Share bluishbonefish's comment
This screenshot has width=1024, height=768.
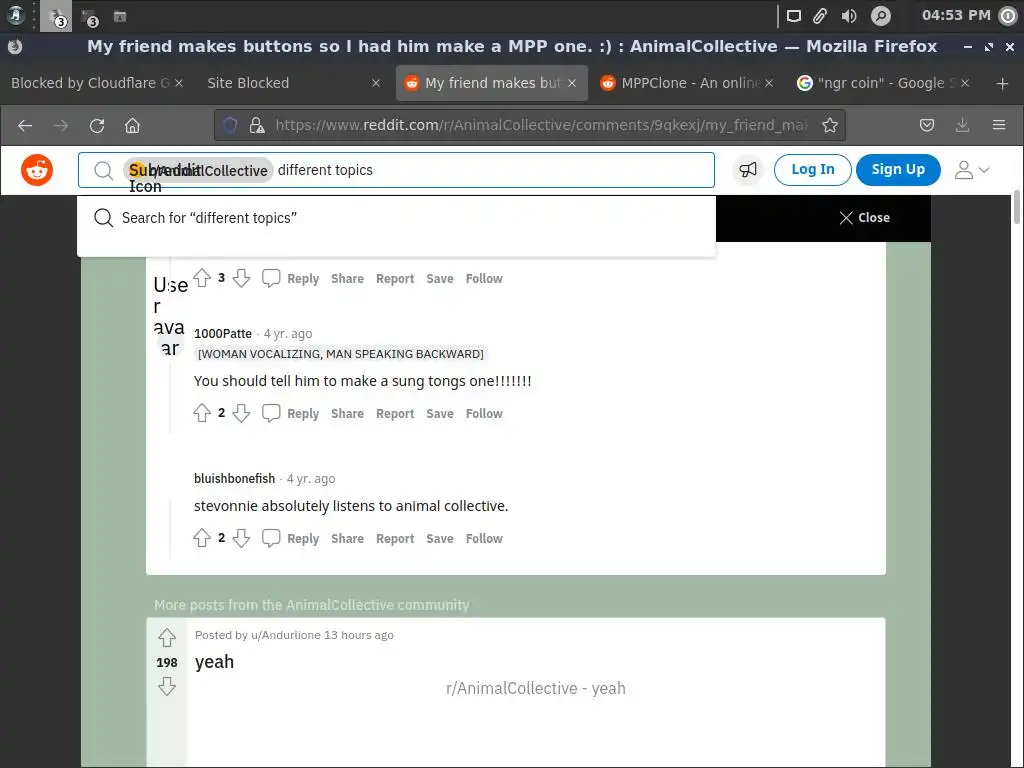[347, 539]
